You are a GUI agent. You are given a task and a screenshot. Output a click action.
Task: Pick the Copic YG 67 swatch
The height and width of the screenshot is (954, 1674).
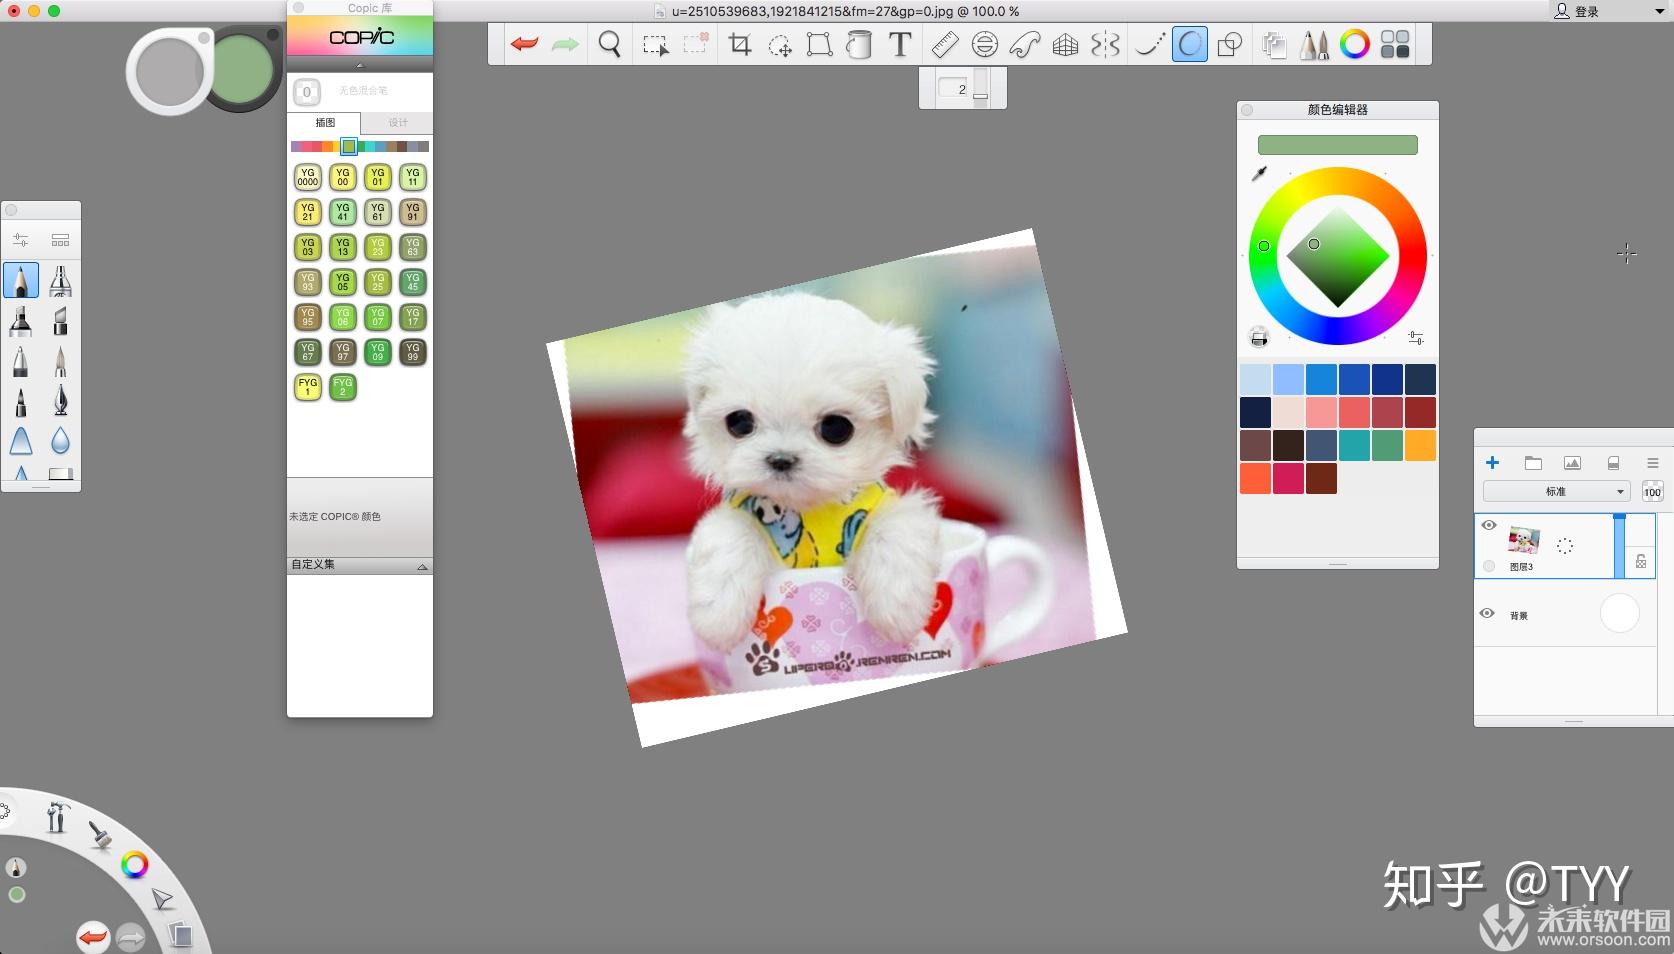point(308,352)
